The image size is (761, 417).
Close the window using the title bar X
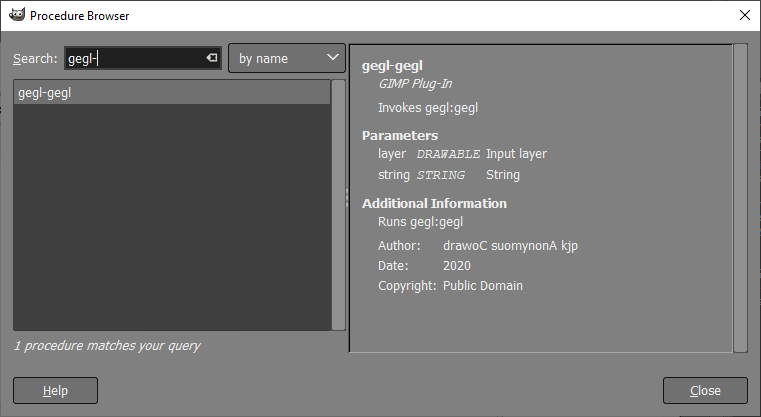744,15
